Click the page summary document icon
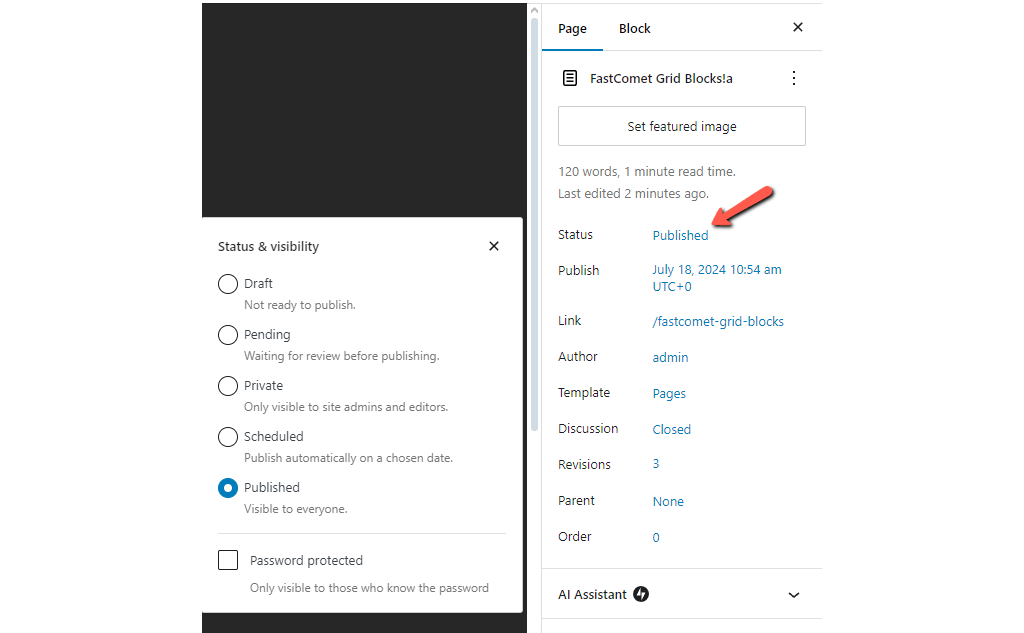 point(570,77)
